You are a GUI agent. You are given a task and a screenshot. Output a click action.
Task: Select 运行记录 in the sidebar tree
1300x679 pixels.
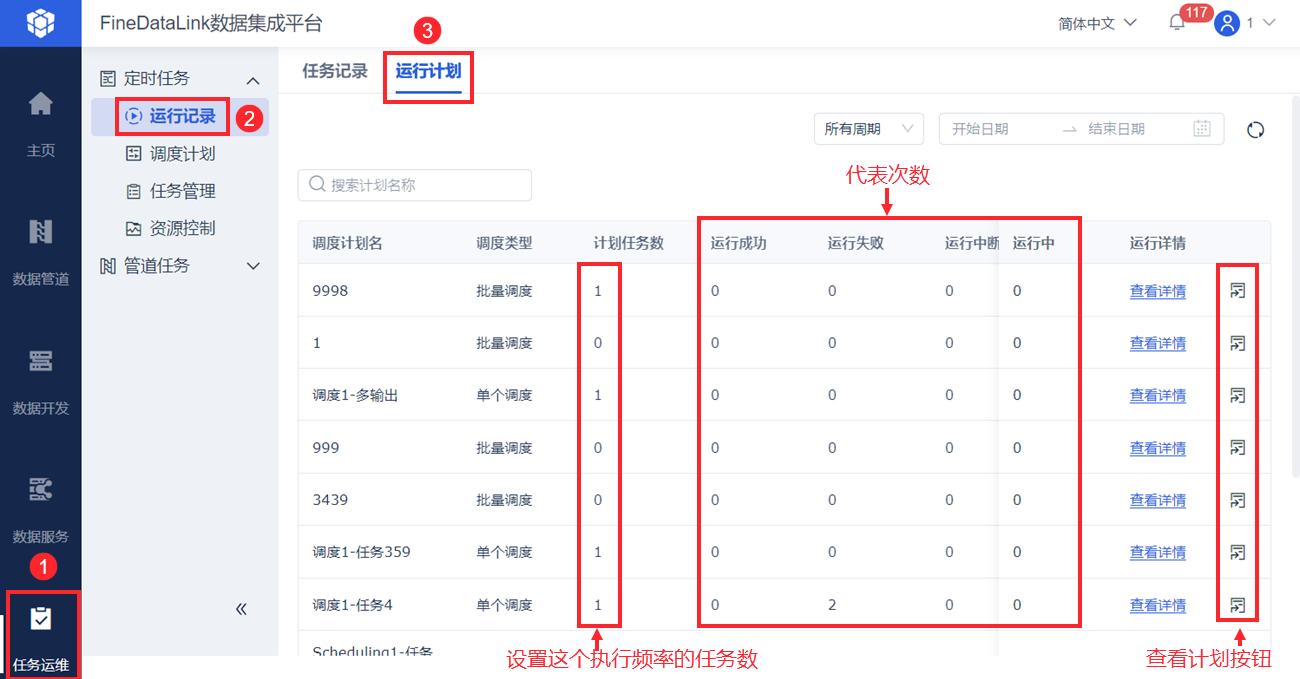[183, 116]
